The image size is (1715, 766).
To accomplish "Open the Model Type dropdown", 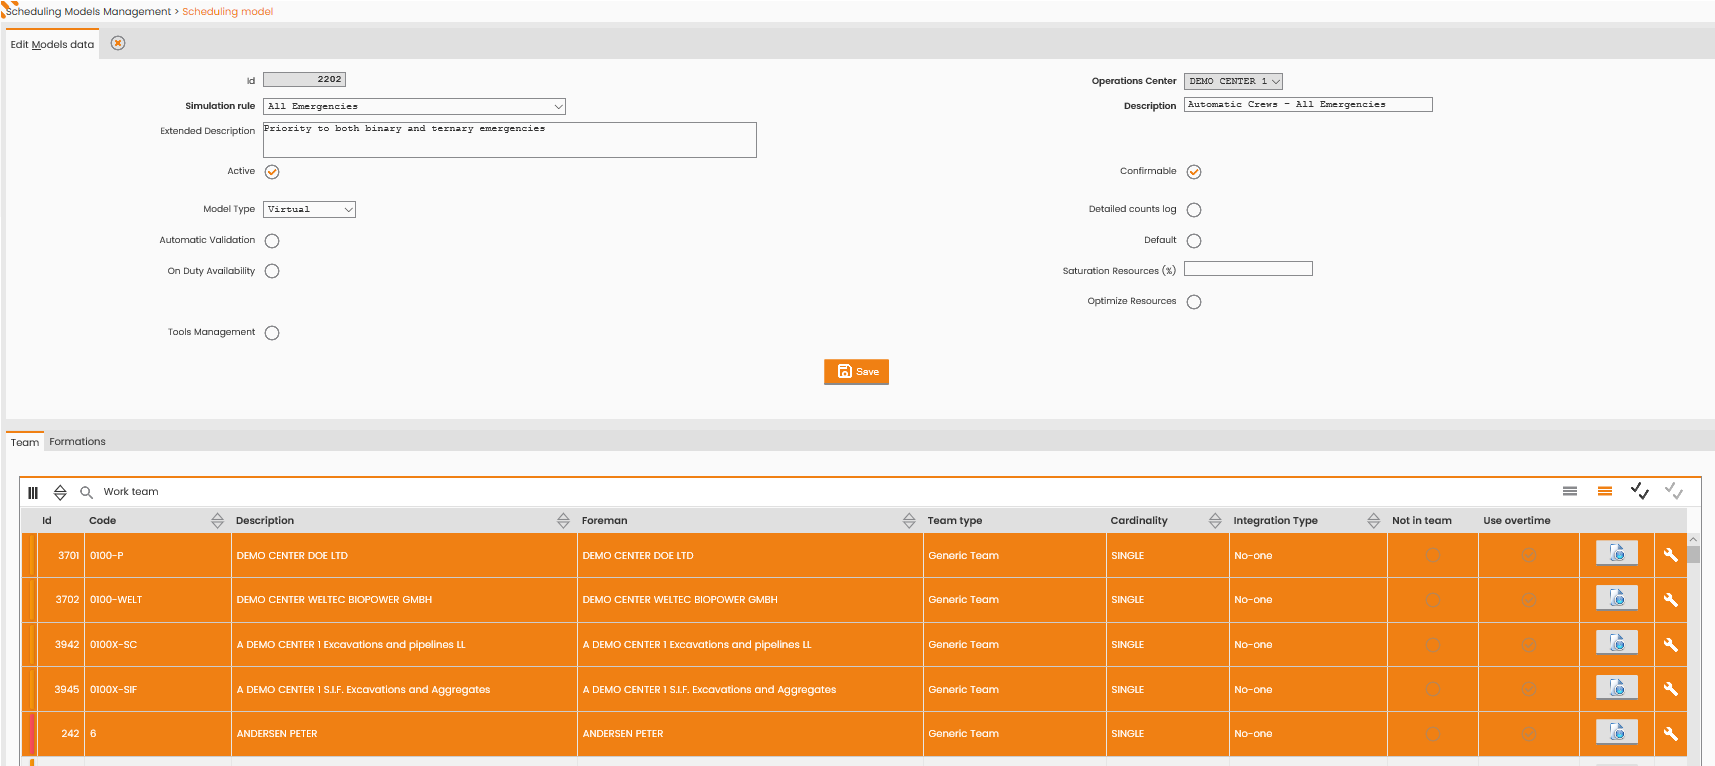I will [309, 209].
